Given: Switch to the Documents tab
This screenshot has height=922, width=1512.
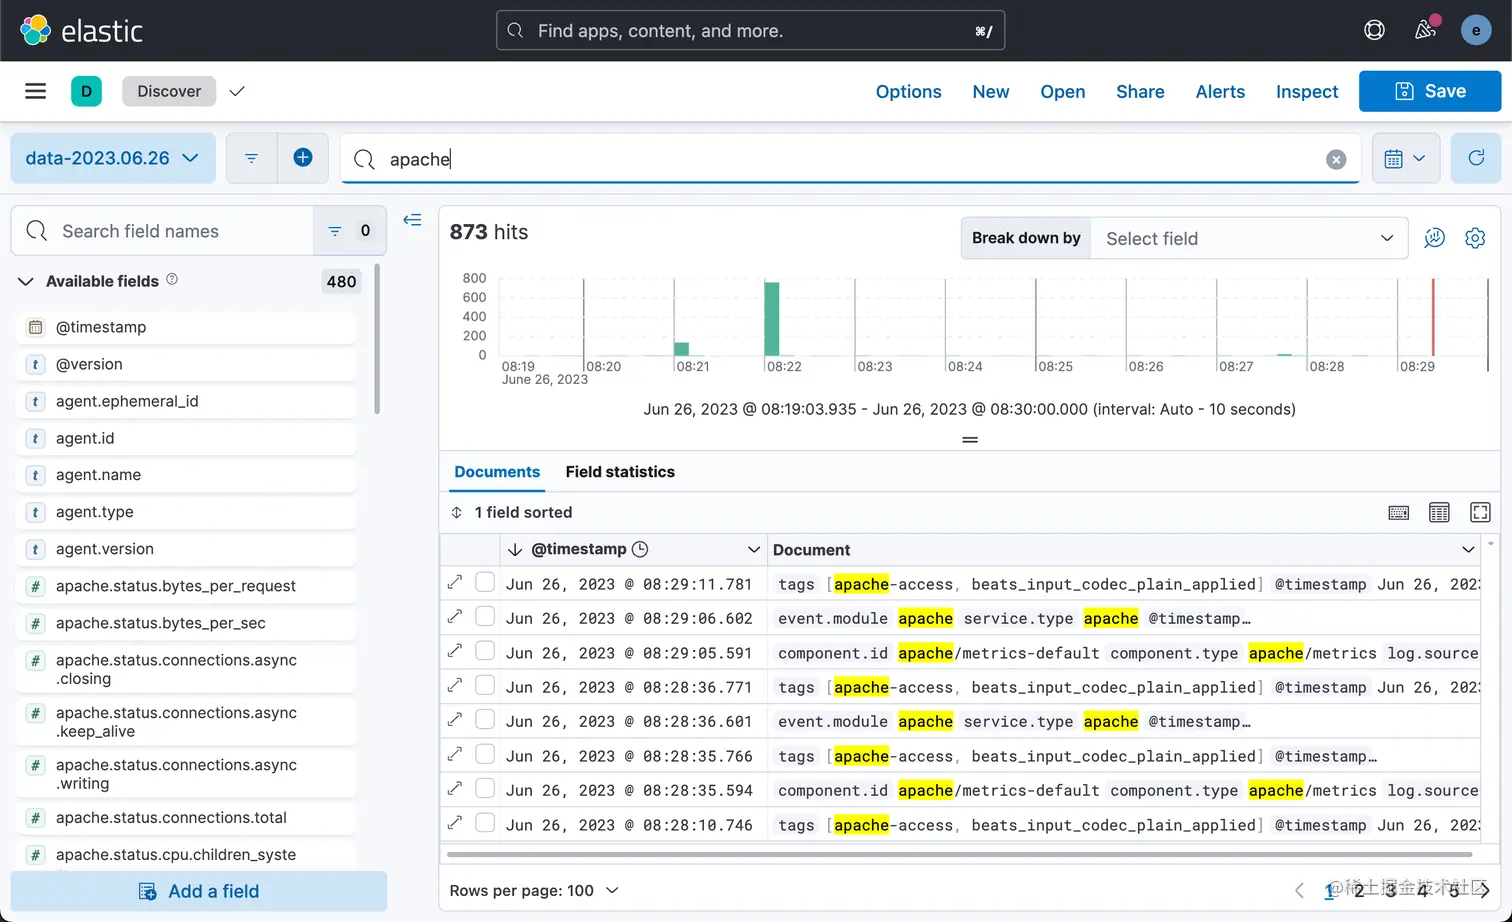Looking at the screenshot, I should click(497, 472).
